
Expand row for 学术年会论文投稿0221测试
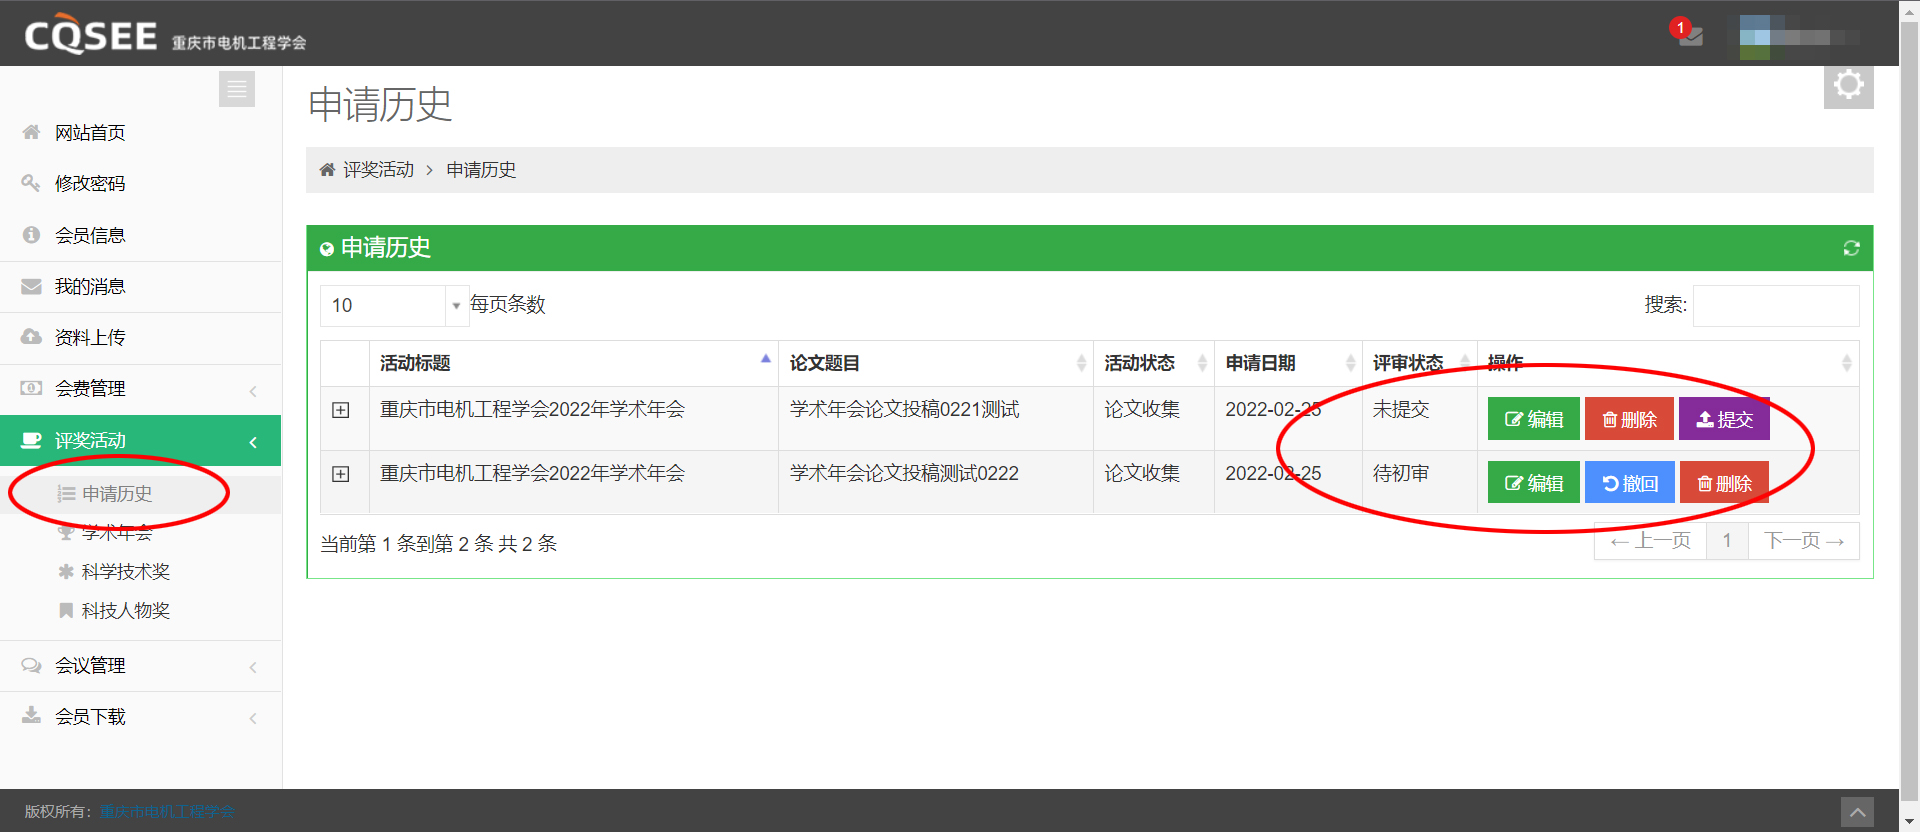pyautogui.click(x=341, y=411)
